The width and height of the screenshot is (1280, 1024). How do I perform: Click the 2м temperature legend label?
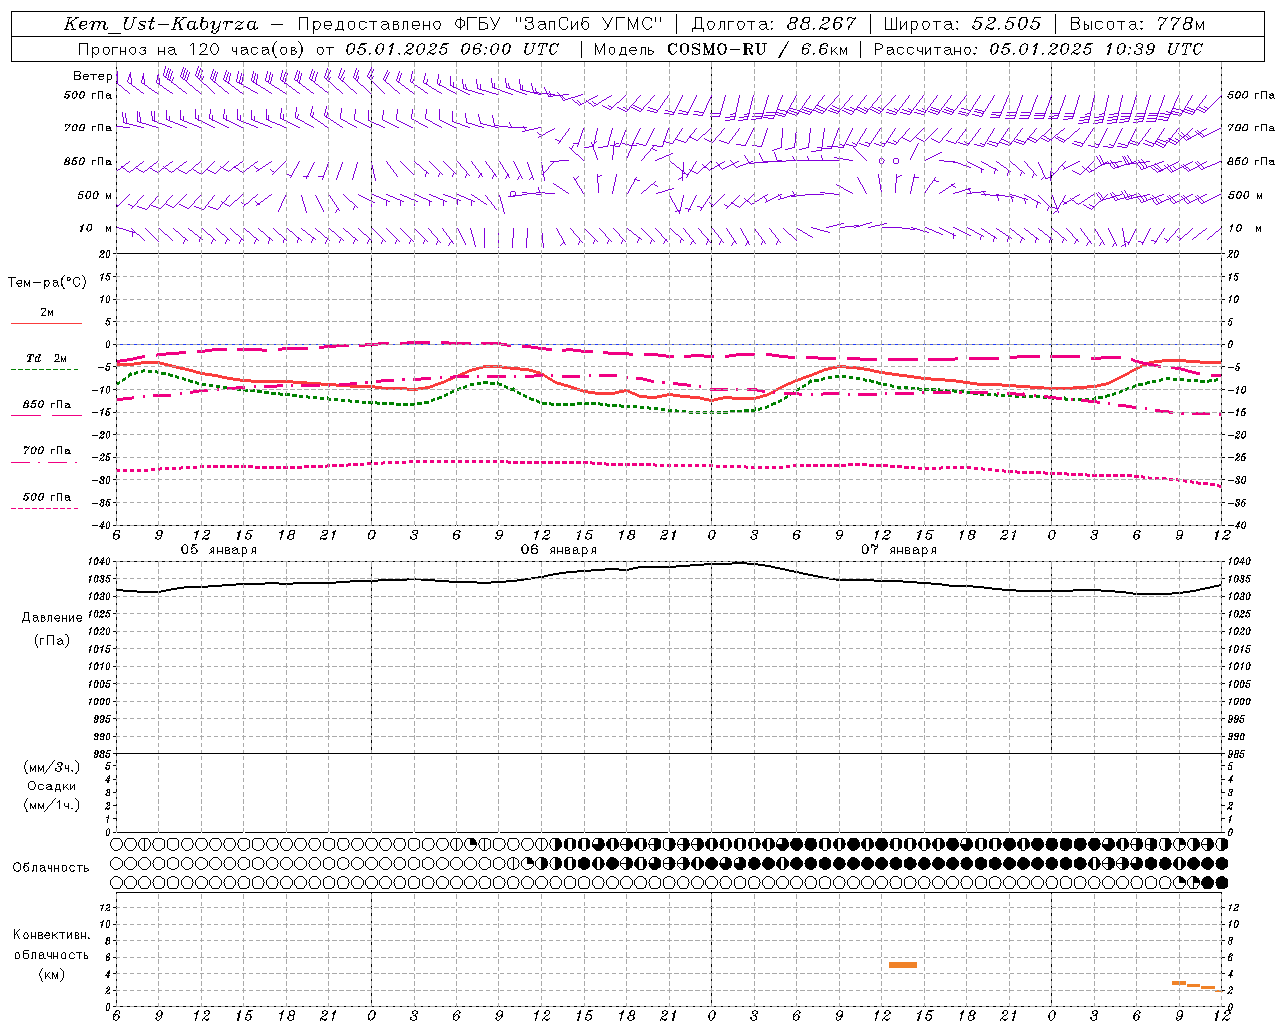(x=47, y=313)
